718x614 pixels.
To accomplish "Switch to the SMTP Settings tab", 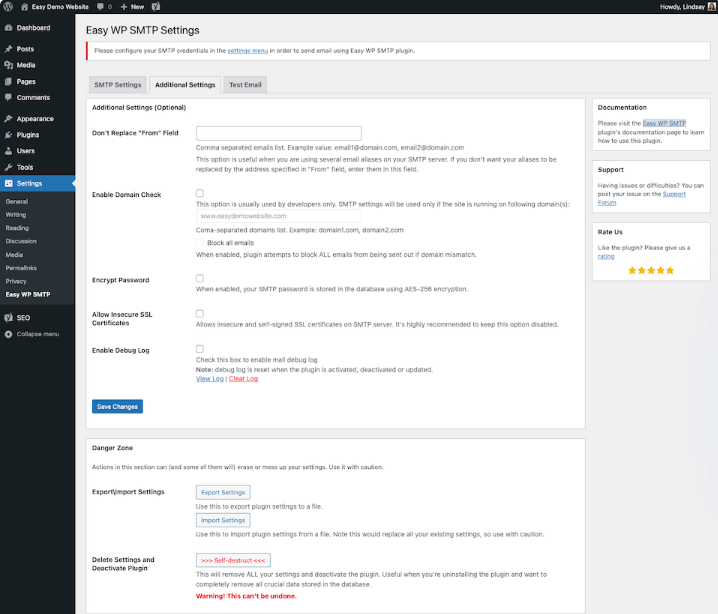I will [118, 85].
